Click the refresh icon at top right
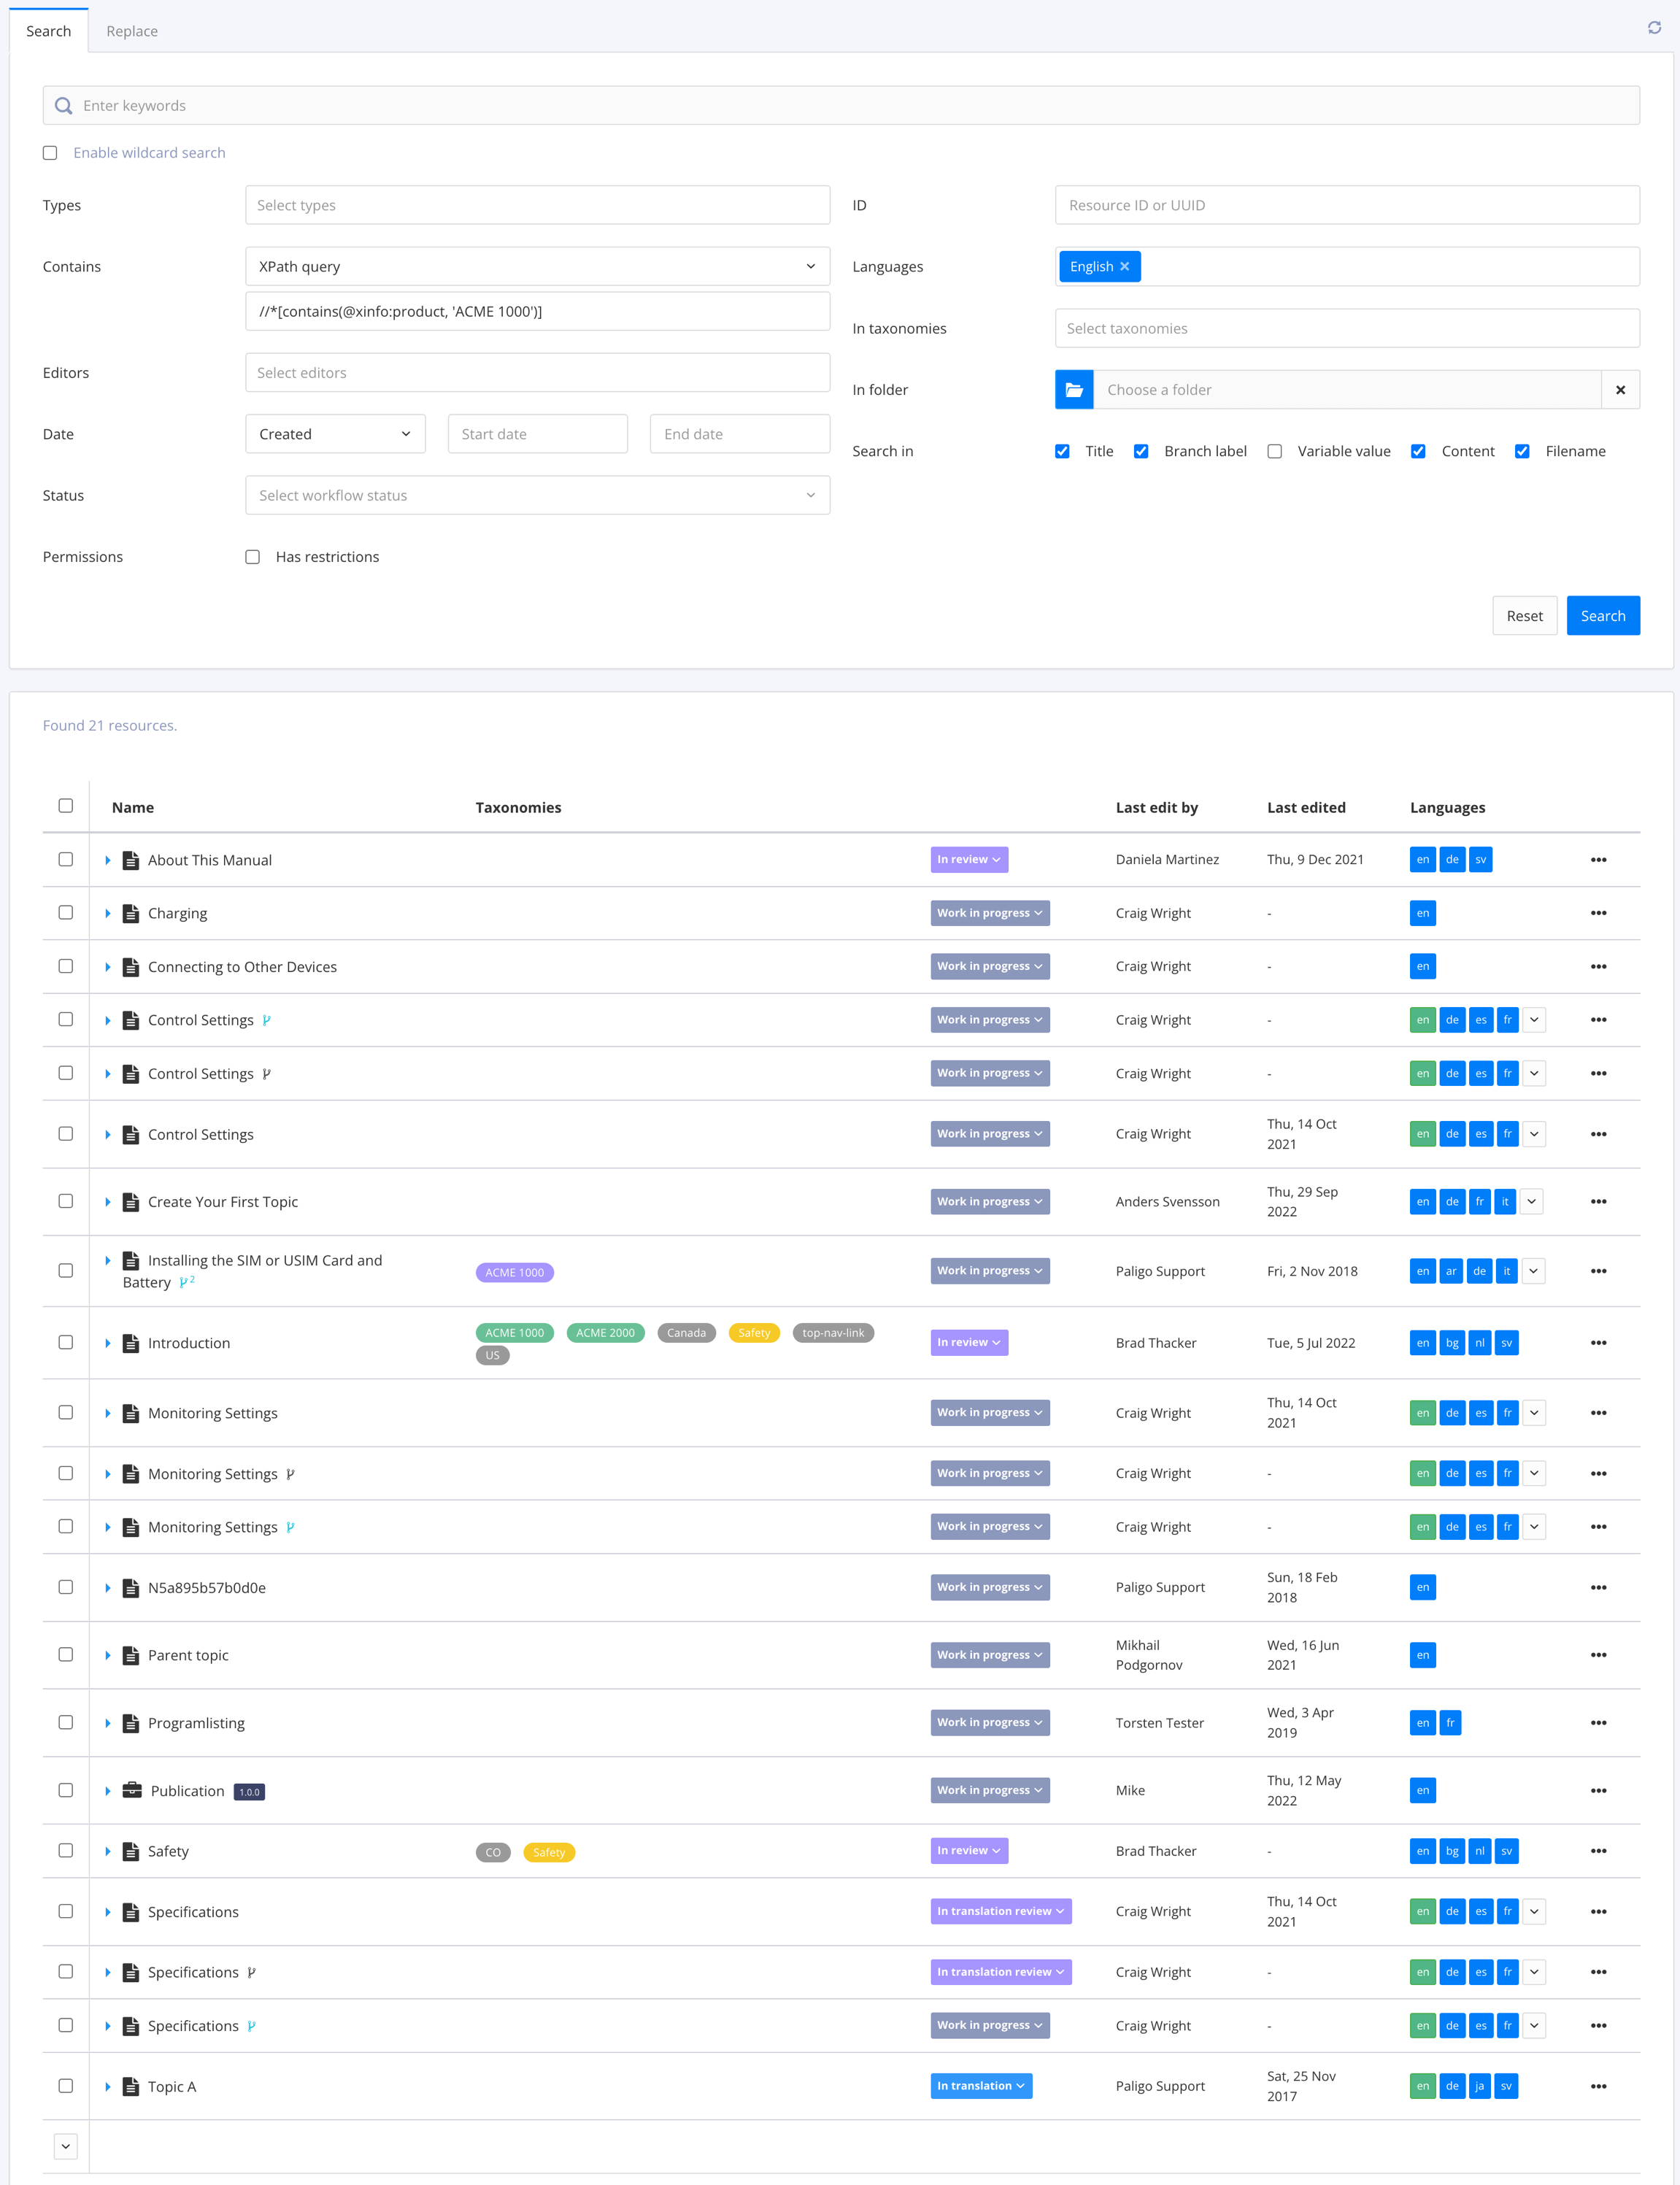This screenshot has height=2185, width=1680. [1654, 28]
